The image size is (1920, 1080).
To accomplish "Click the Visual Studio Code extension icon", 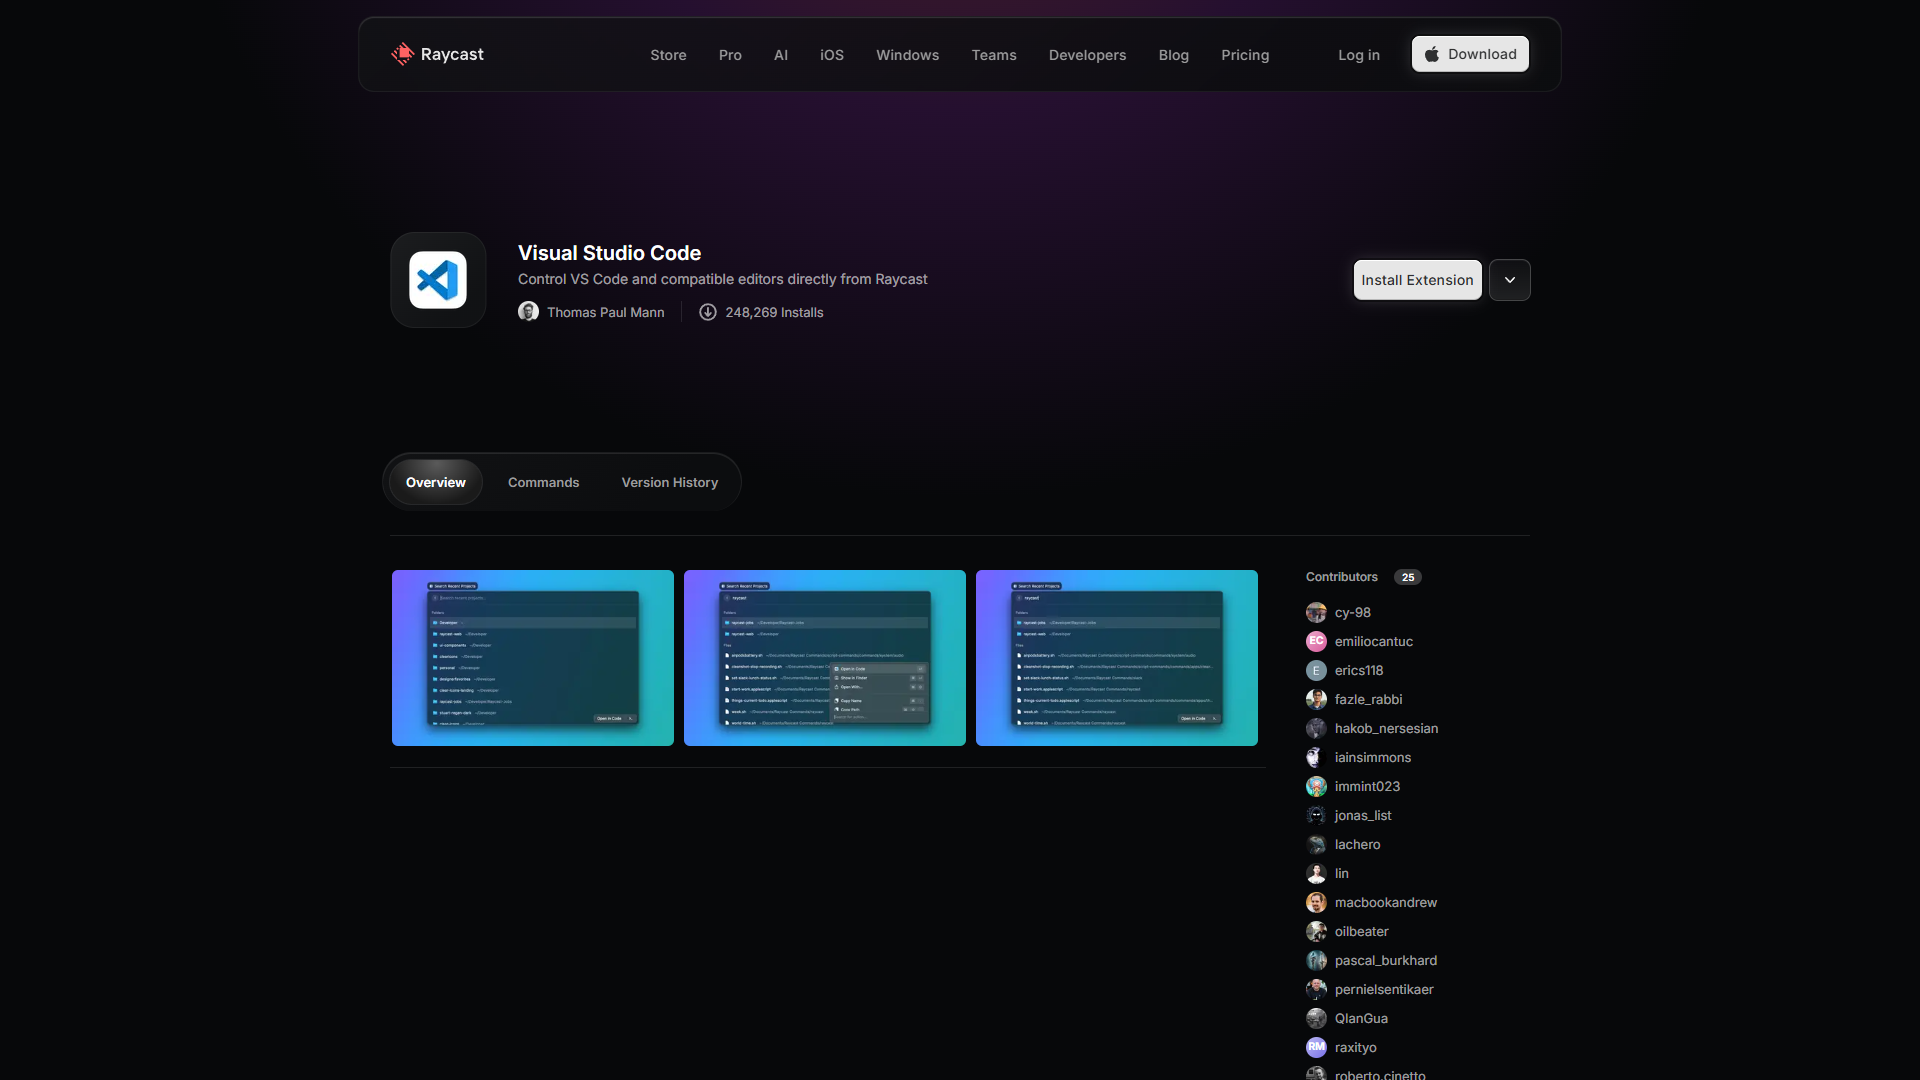I will click(x=438, y=280).
